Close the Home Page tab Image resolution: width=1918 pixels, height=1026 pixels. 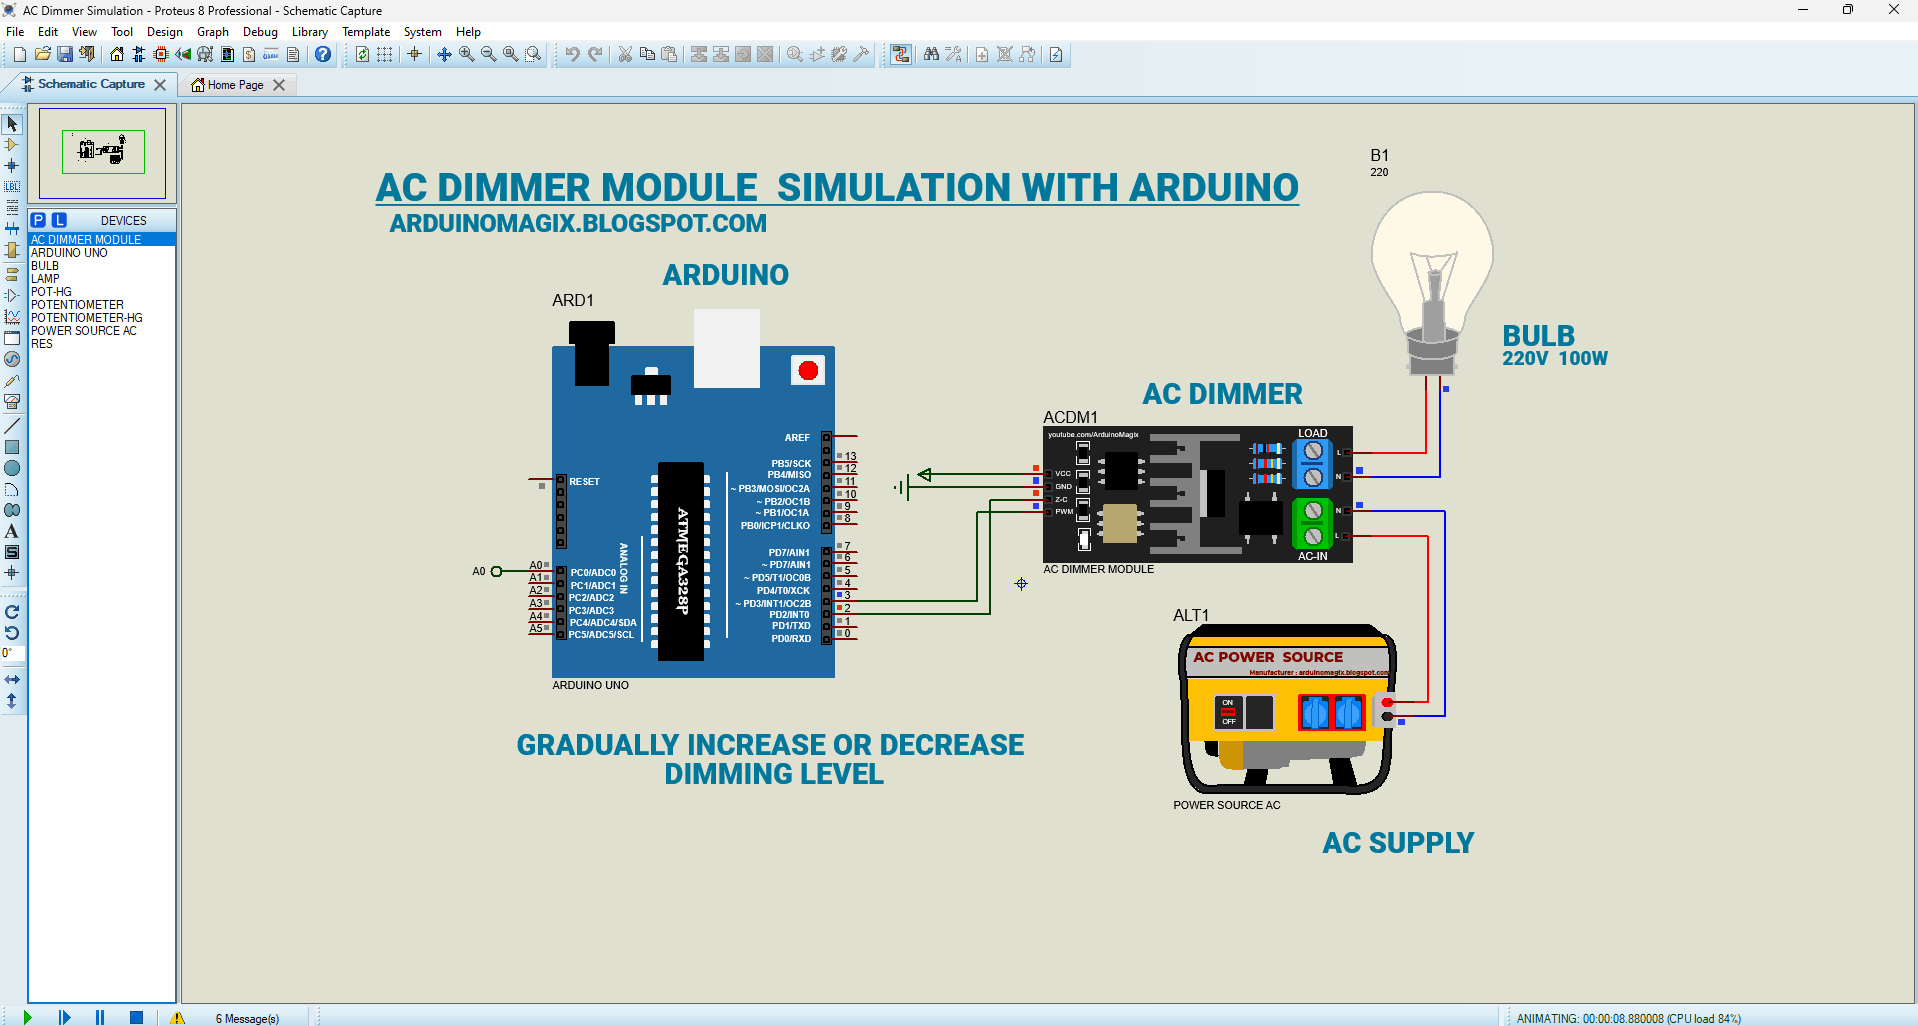279,85
